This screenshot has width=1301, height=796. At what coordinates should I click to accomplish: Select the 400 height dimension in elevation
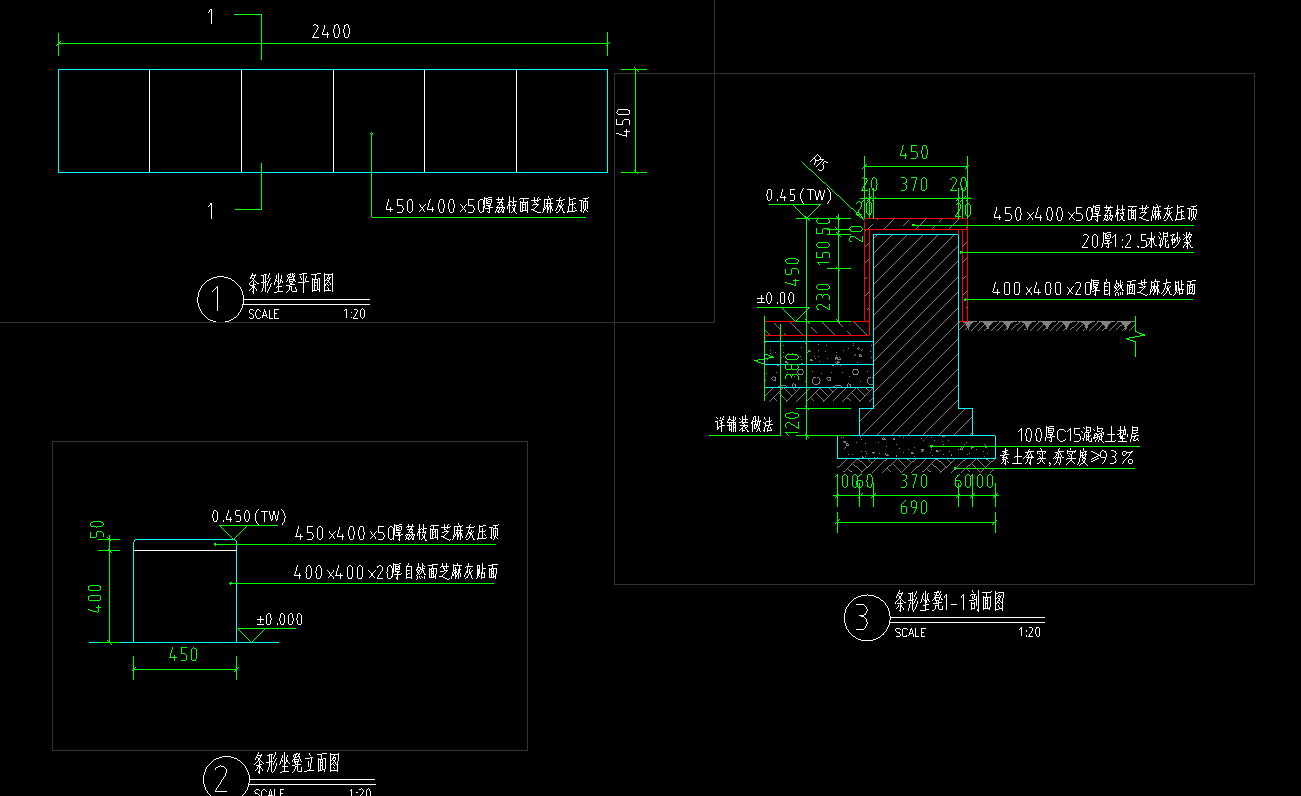click(98, 599)
